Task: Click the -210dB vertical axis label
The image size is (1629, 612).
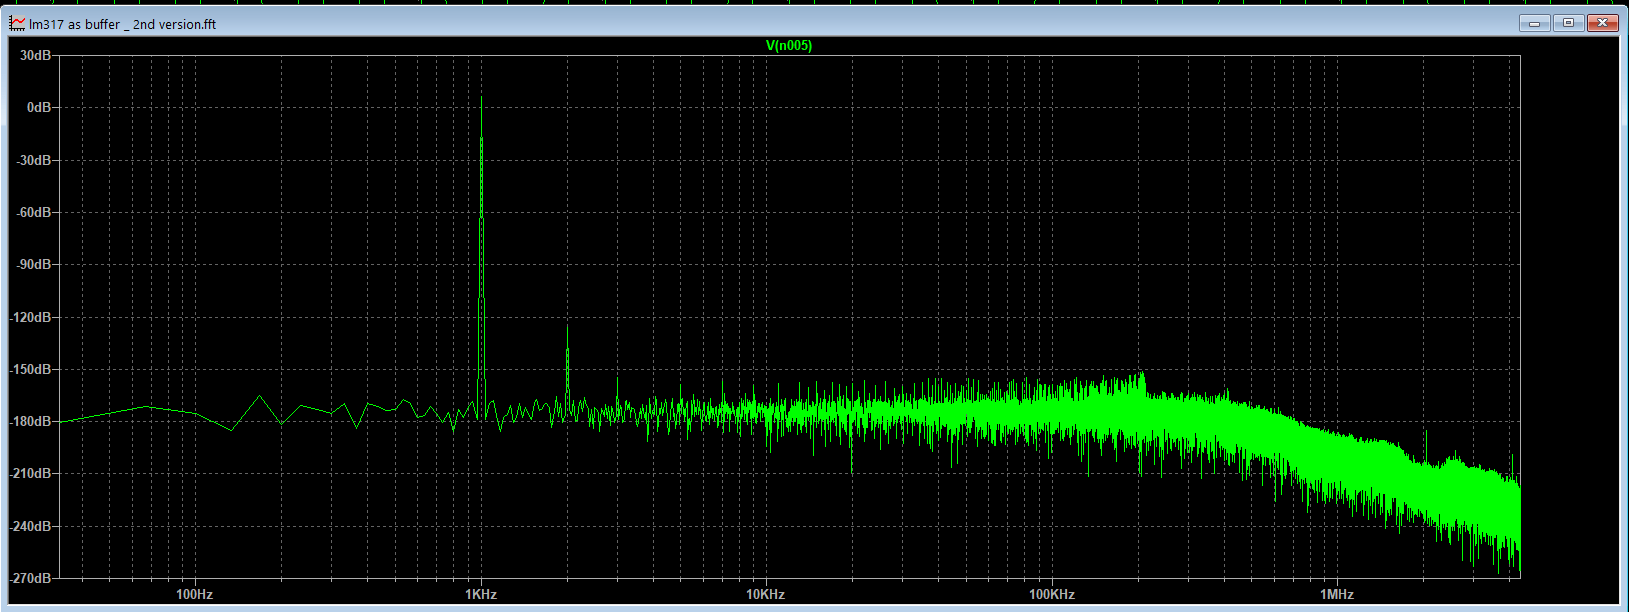Action: [x=31, y=473]
